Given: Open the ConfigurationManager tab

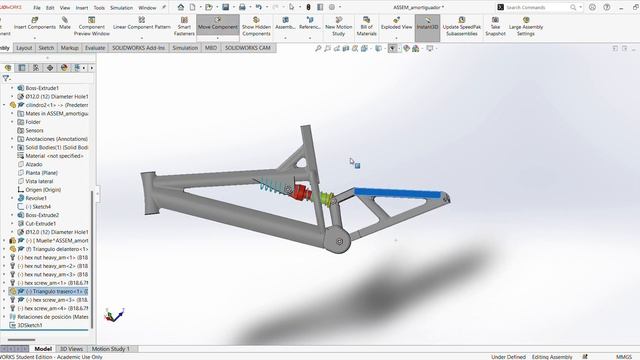Looking at the screenshot, I should [x=36, y=68].
